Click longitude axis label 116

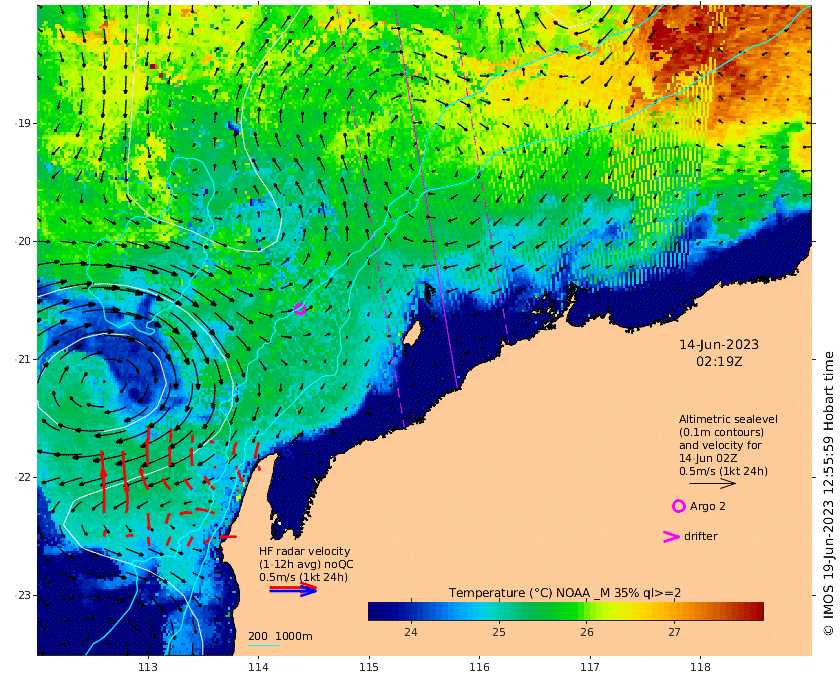pos(479,667)
